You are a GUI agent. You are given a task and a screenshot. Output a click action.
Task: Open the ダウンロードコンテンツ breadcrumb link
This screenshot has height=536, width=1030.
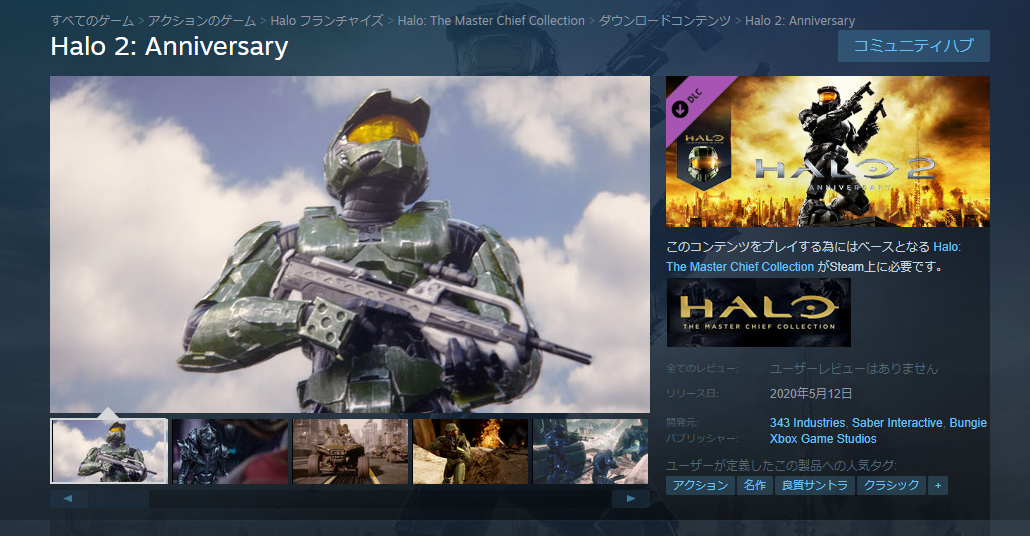pos(664,21)
